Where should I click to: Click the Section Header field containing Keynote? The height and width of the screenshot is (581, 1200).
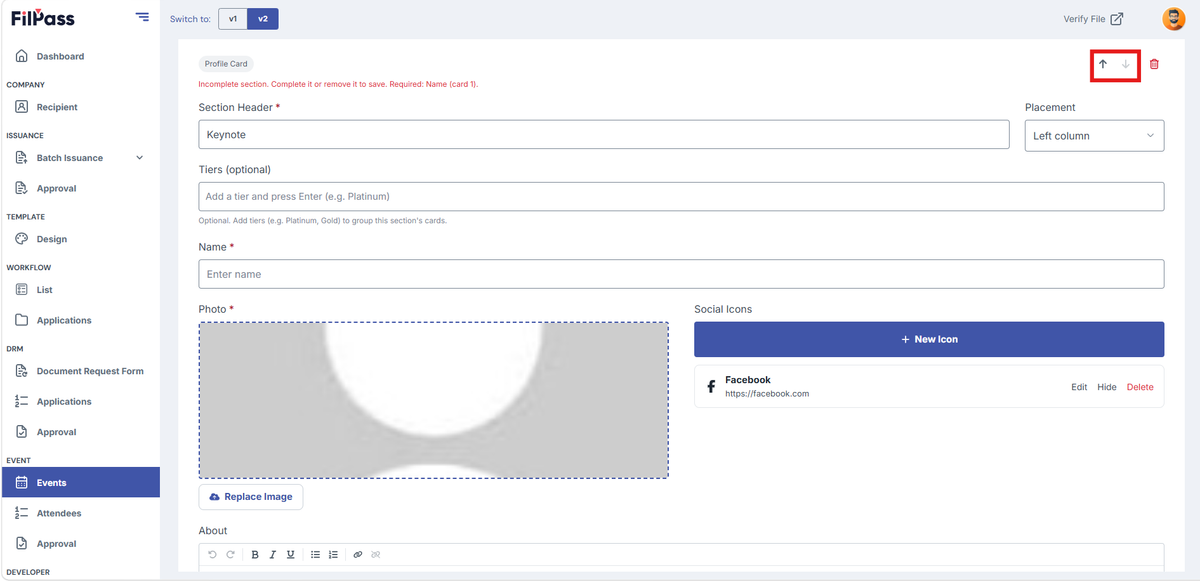(604, 134)
